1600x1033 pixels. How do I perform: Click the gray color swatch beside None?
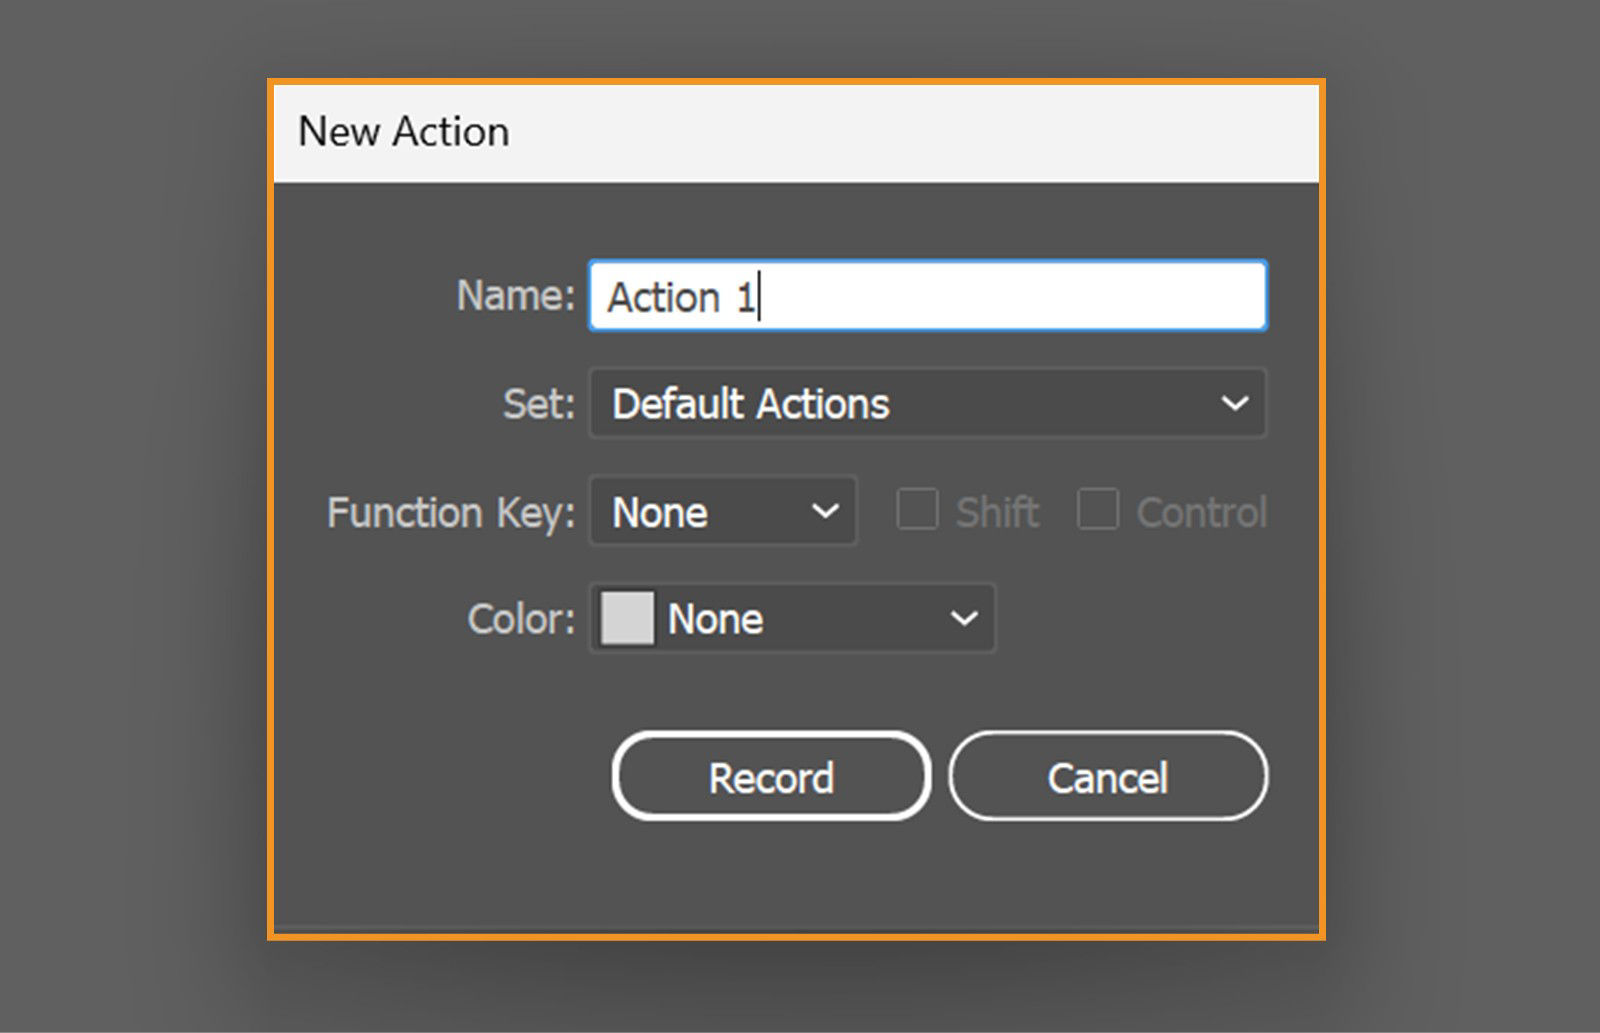pyautogui.click(x=627, y=618)
